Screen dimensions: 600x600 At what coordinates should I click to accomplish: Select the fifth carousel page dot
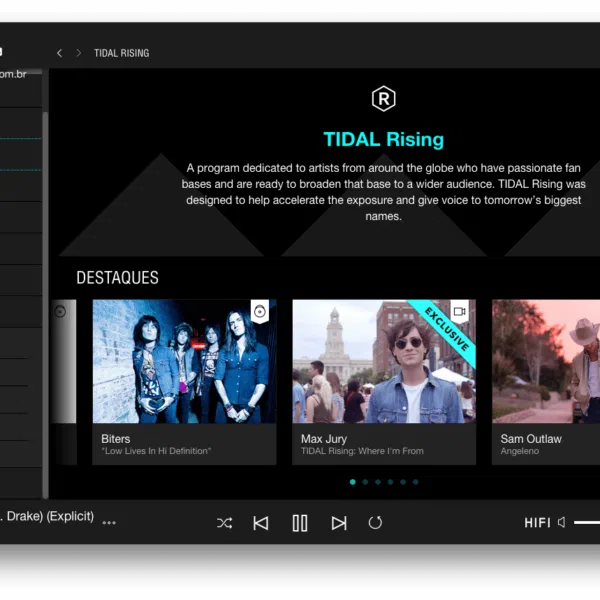pyautogui.click(x=403, y=482)
